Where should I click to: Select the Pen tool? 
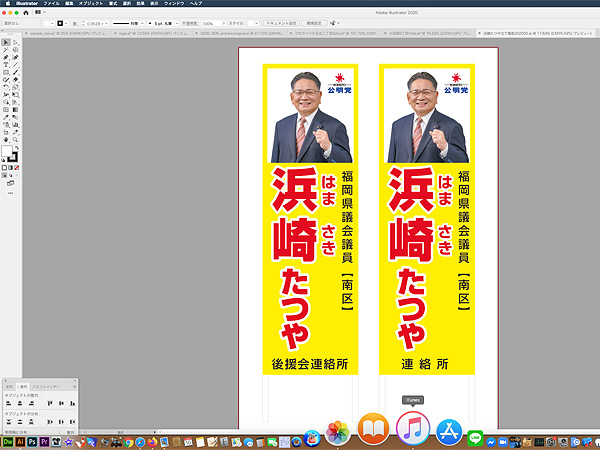[x=6, y=57]
